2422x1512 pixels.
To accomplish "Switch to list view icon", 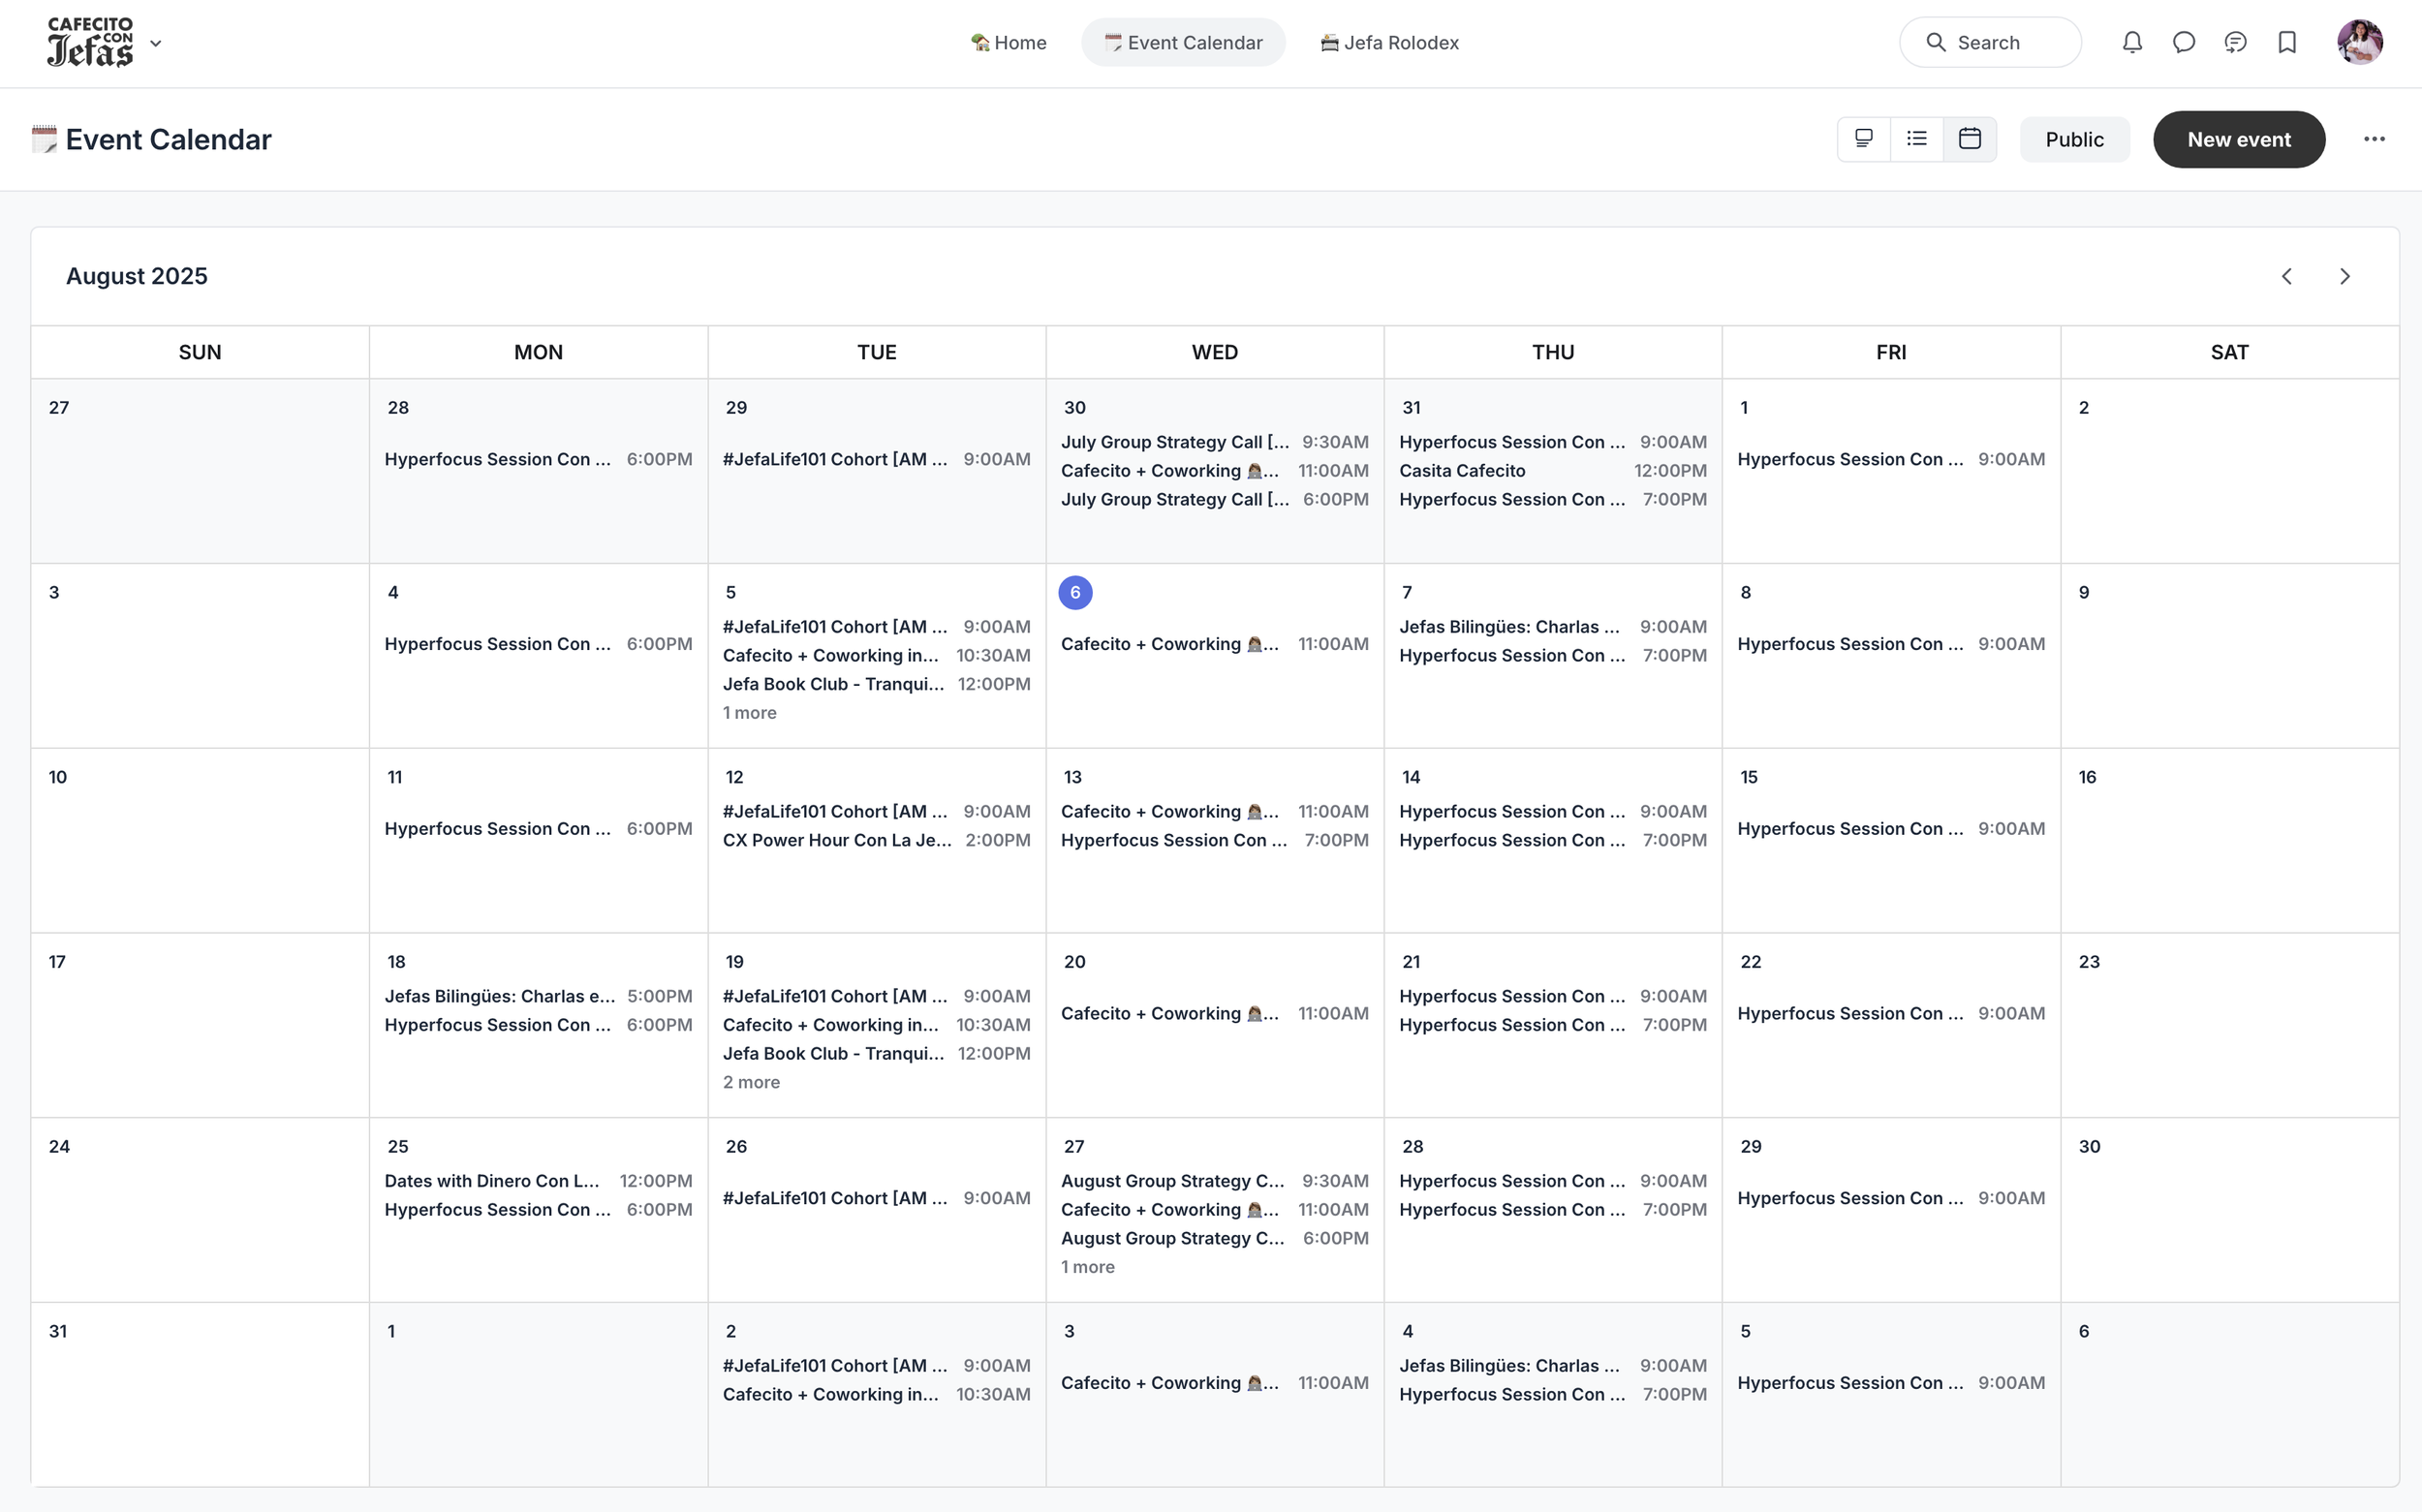I will tap(1917, 139).
